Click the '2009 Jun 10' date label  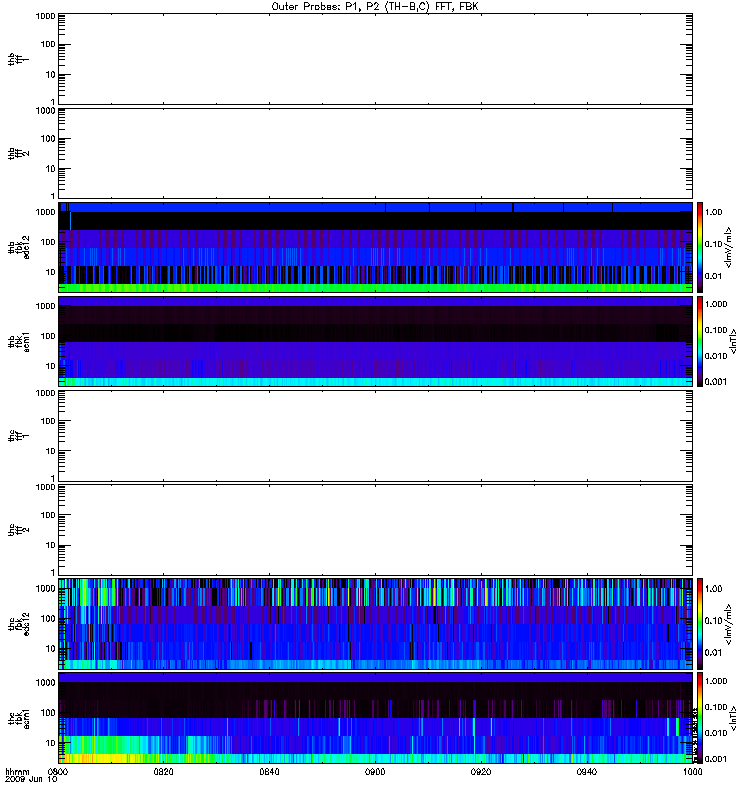(x=31, y=779)
